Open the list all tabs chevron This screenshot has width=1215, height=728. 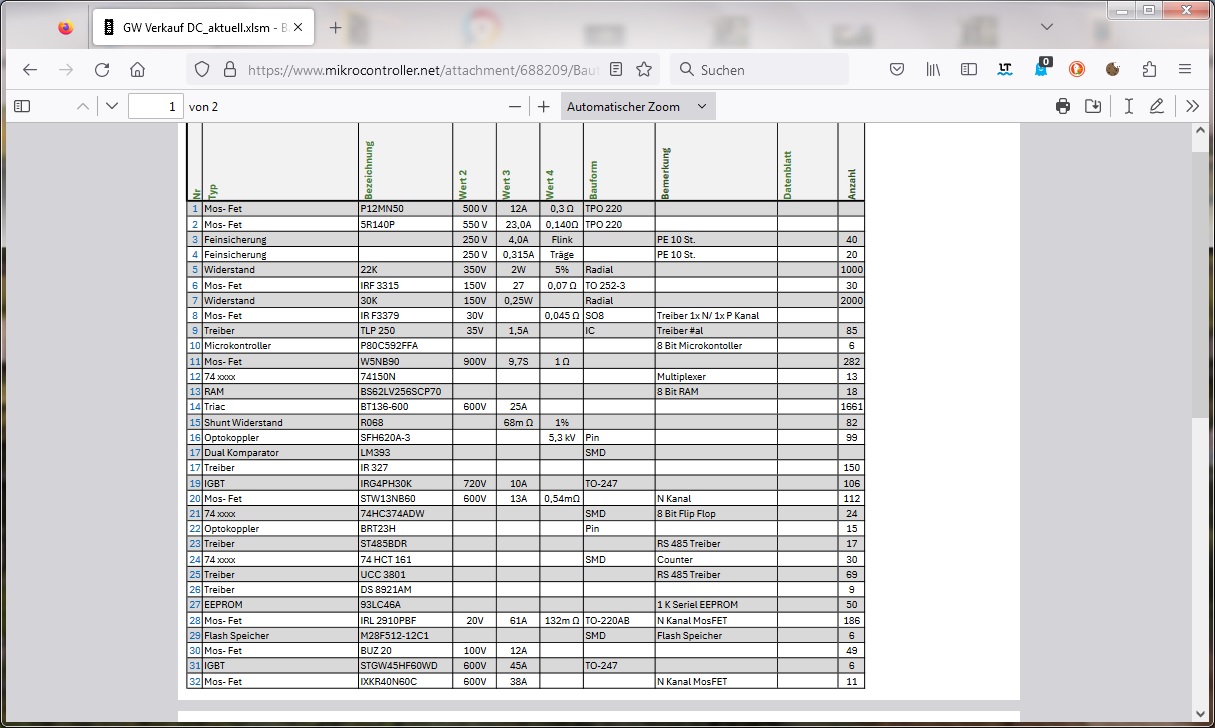point(1047,27)
